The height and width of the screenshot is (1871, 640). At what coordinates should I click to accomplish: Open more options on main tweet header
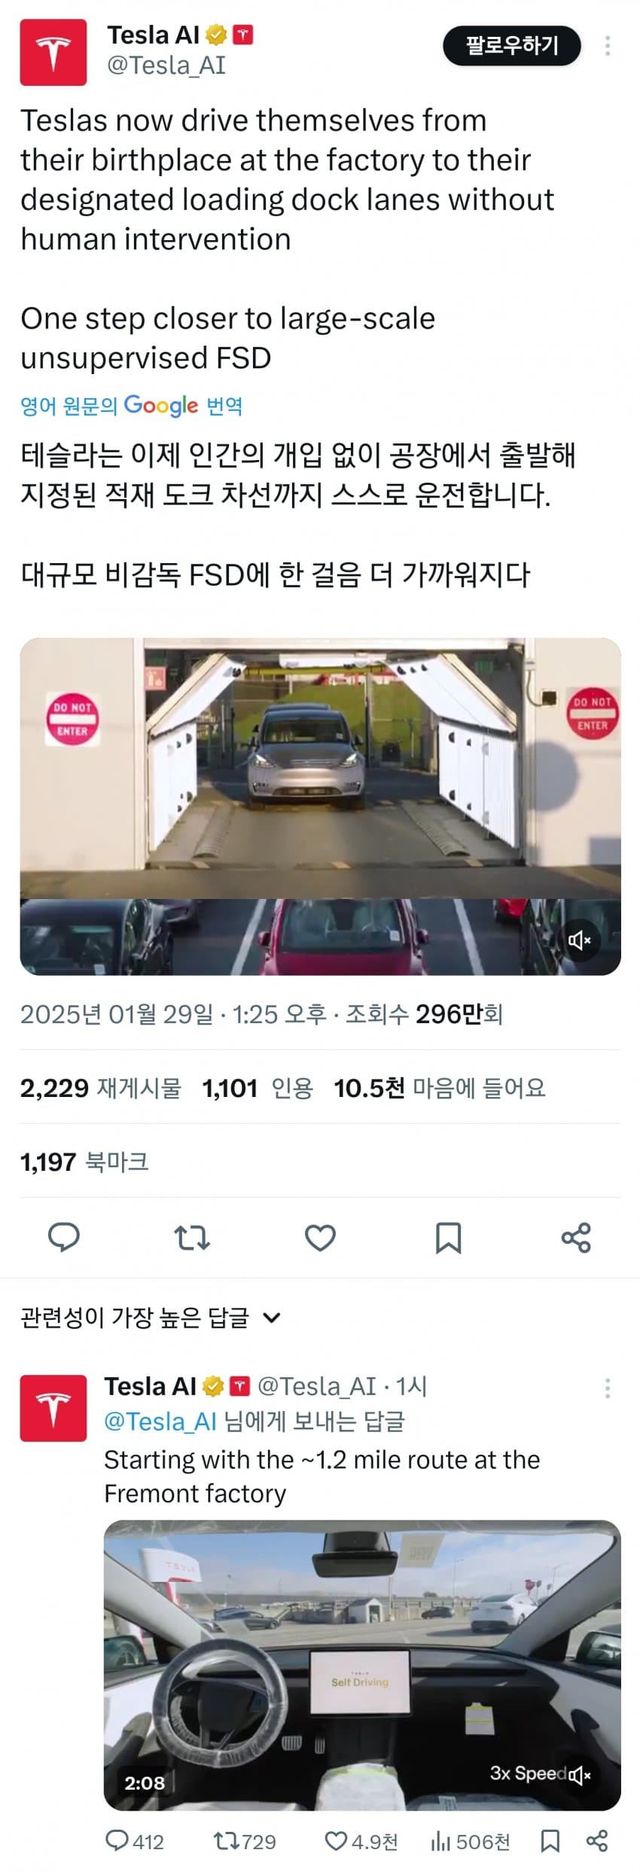pos(607,46)
